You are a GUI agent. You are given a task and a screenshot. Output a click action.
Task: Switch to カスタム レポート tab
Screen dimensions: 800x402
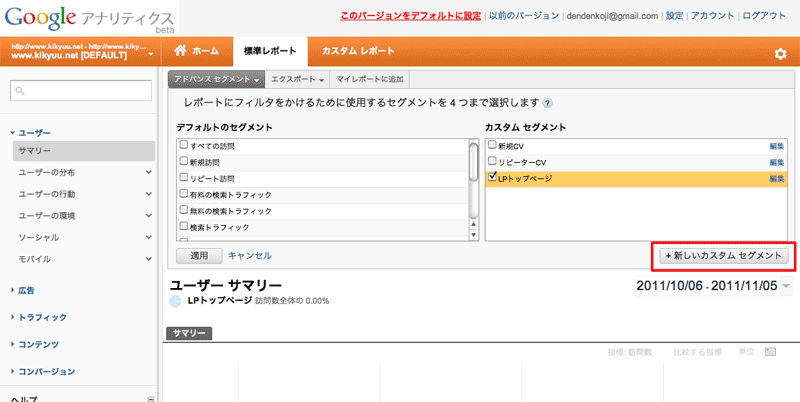(x=357, y=51)
